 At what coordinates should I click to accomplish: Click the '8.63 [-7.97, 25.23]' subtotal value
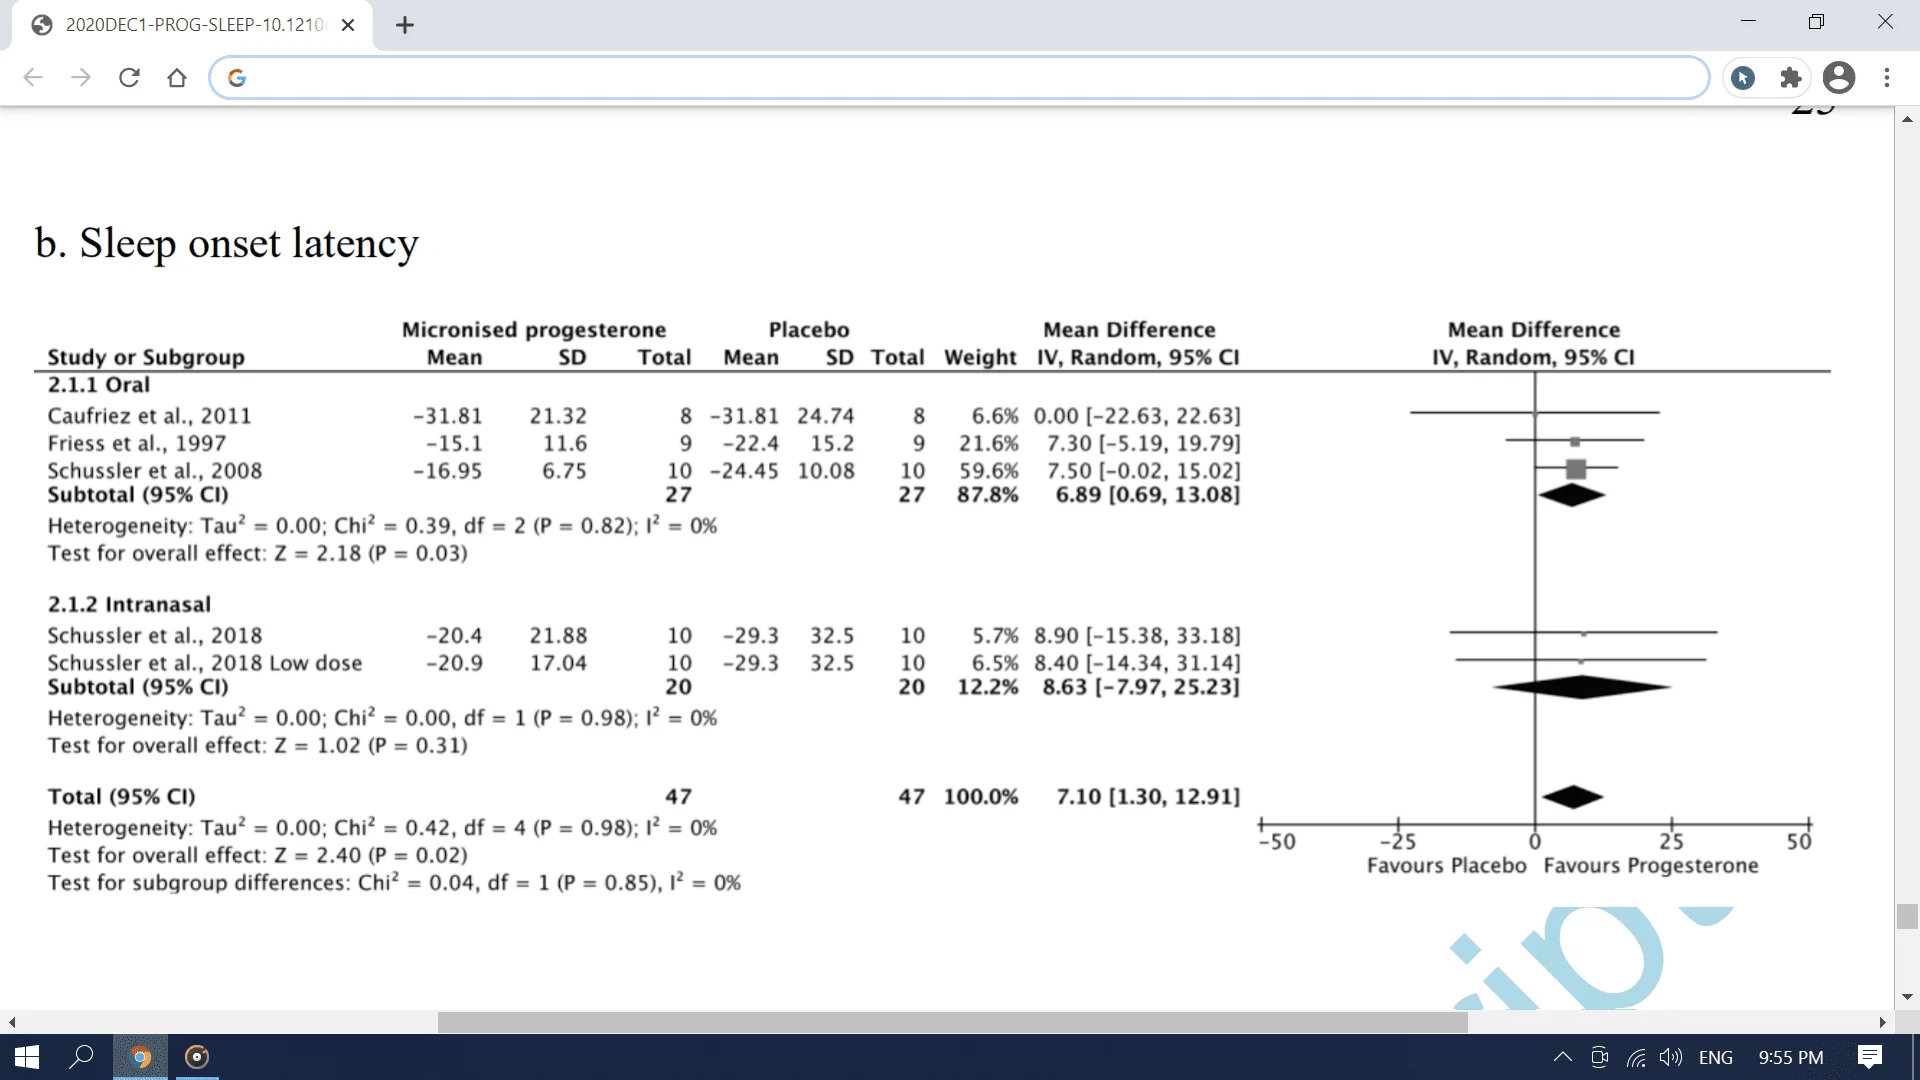[x=1141, y=687]
